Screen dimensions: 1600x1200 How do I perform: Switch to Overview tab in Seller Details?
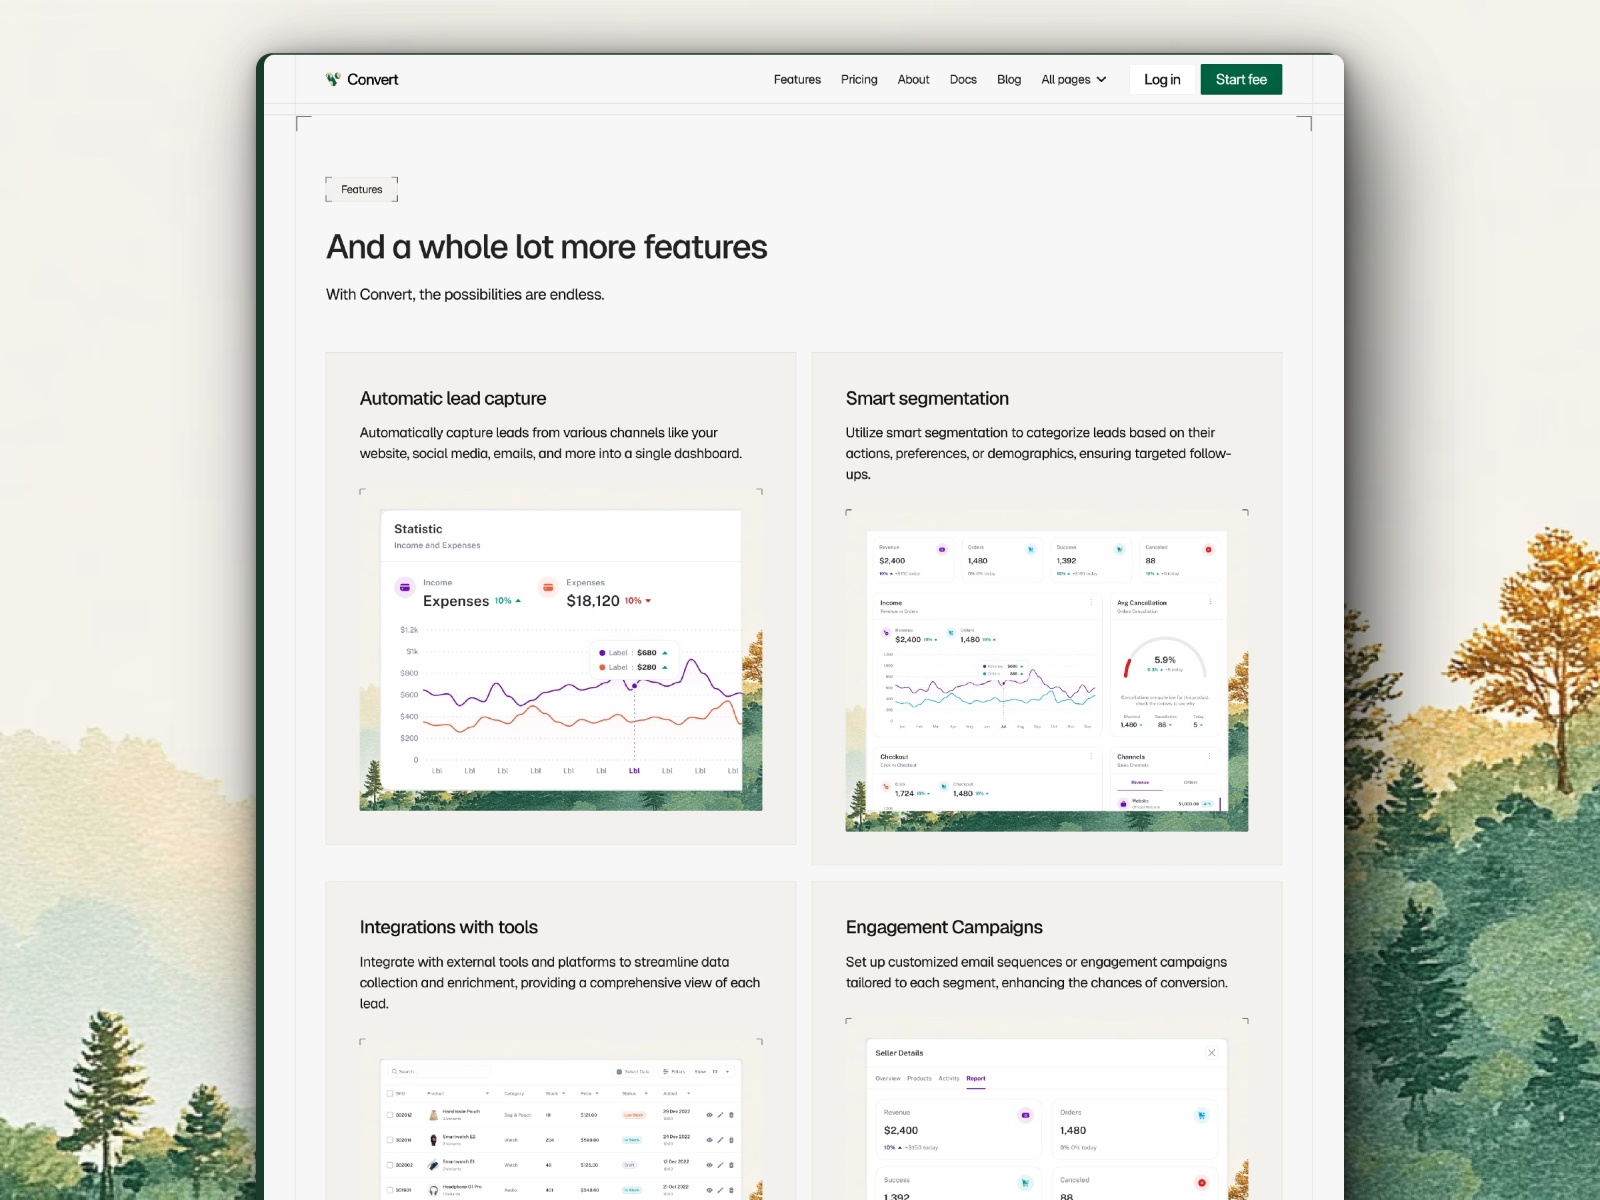[888, 1078]
